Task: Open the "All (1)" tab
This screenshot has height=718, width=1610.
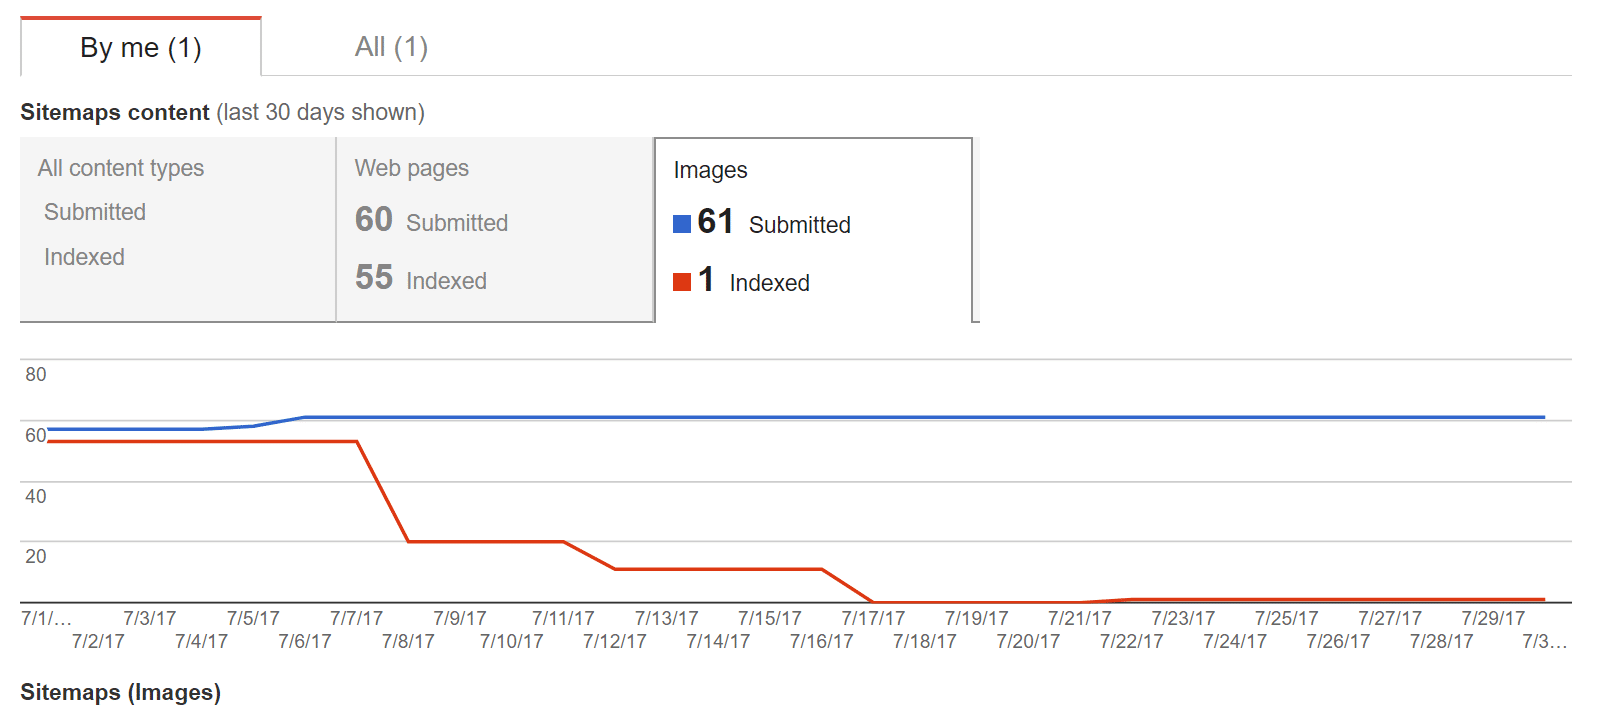Action: pos(391,47)
